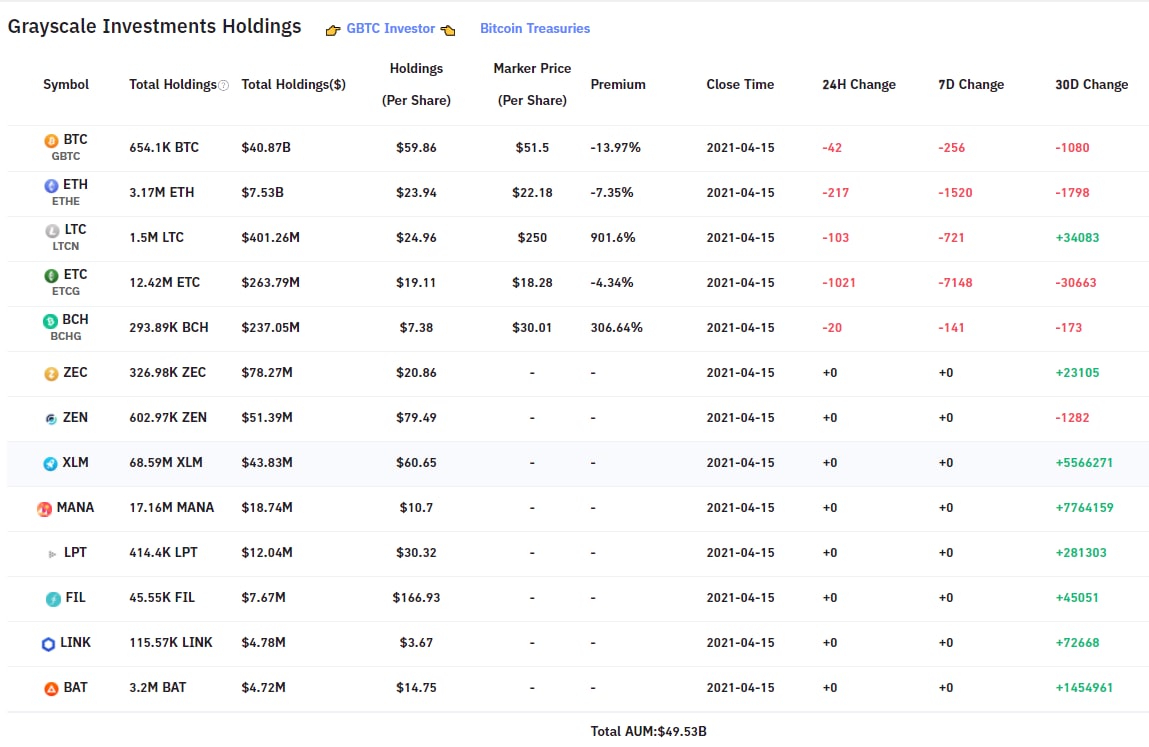Screen dimensions: 1149x747
Task: Click the Decentraland MANA icon
Action: tap(45, 509)
